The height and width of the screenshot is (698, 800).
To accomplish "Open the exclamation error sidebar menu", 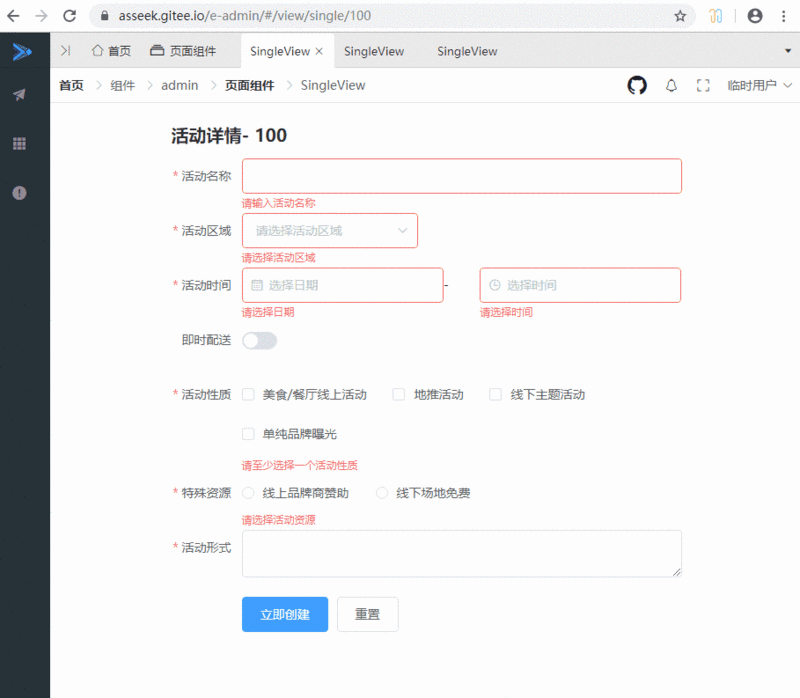I will pyautogui.click(x=19, y=193).
